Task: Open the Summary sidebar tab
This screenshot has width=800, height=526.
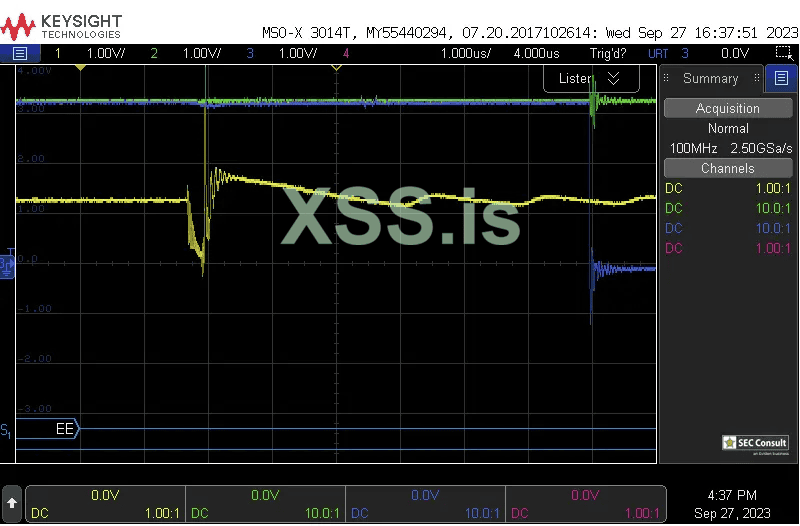Action: [710, 79]
